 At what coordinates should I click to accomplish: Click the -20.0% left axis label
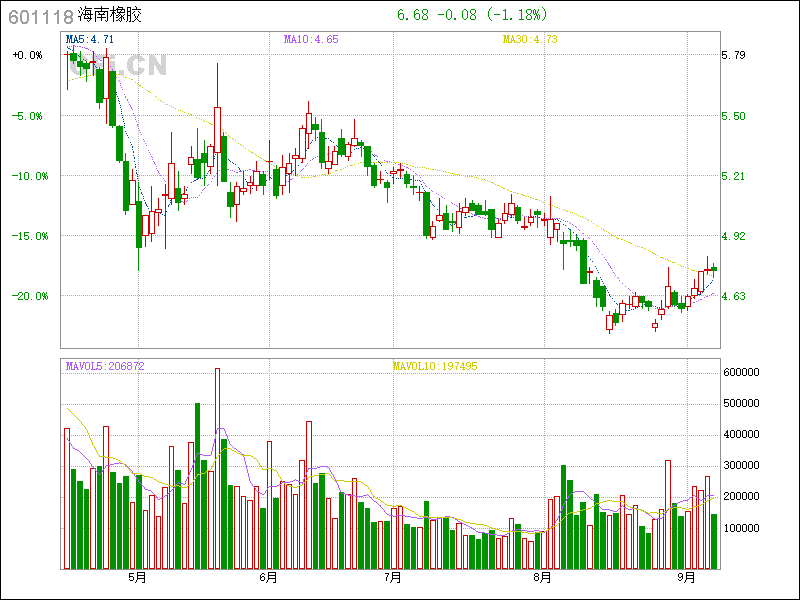[27, 296]
